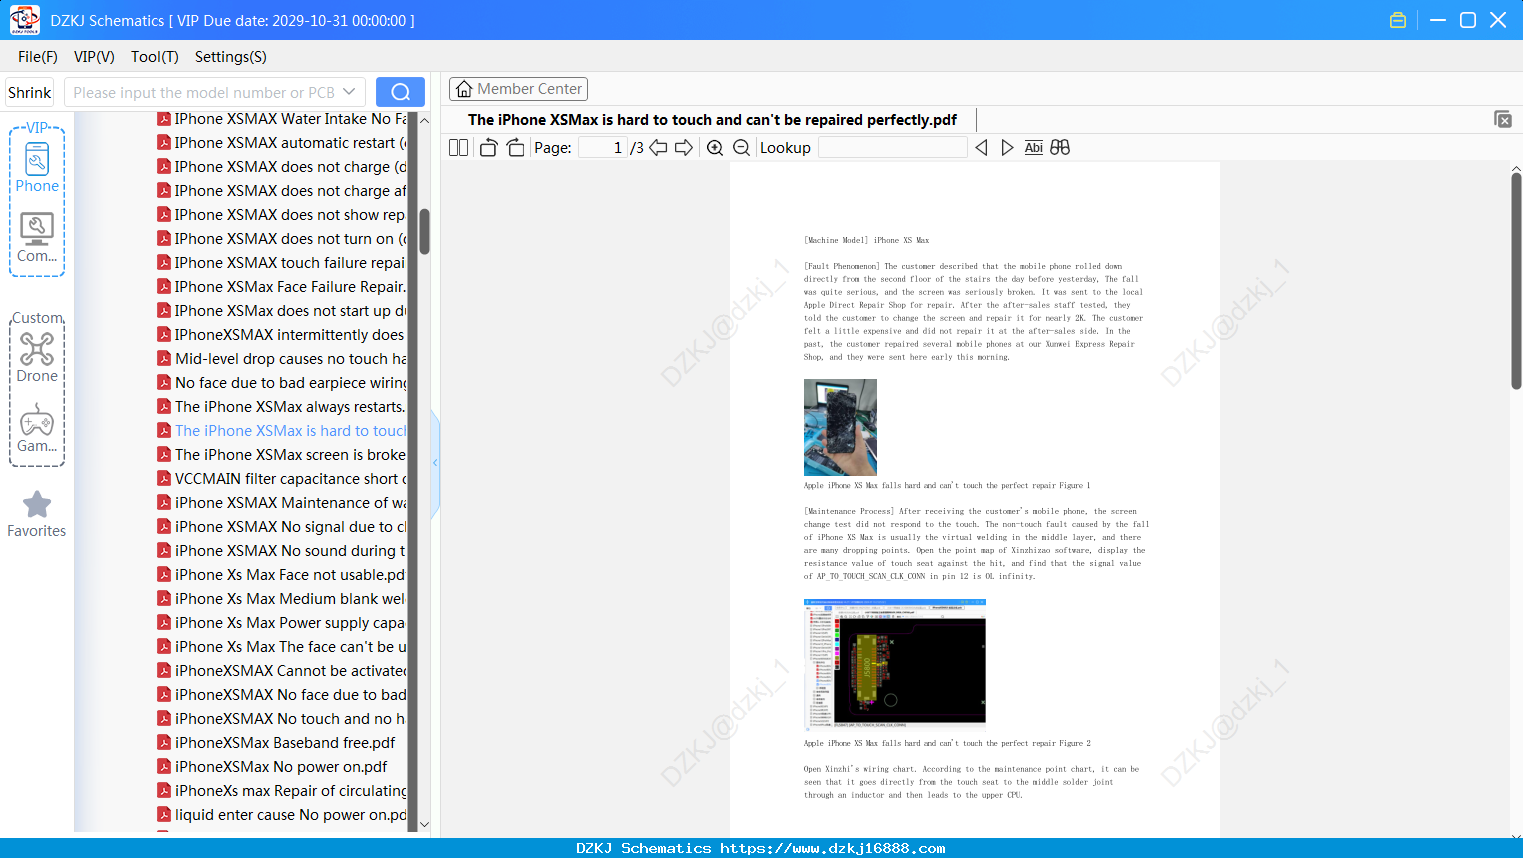Image resolution: width=1523 pixels, height=858 pixels.
Task: Click the yellow toolbox icon in title bar
Action: [x=1398, y=20]
